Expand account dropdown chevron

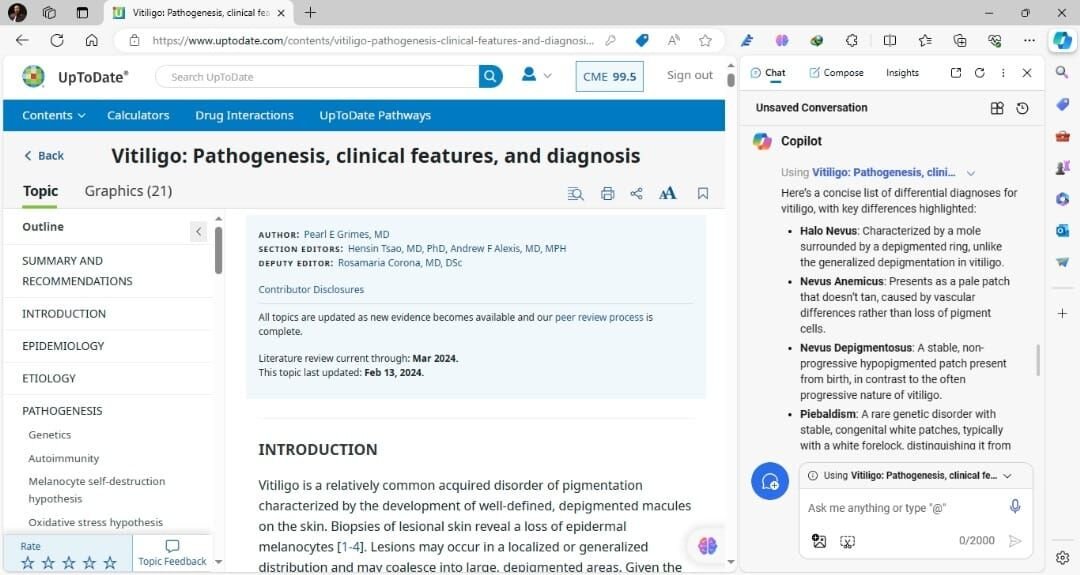coord(548,76)
